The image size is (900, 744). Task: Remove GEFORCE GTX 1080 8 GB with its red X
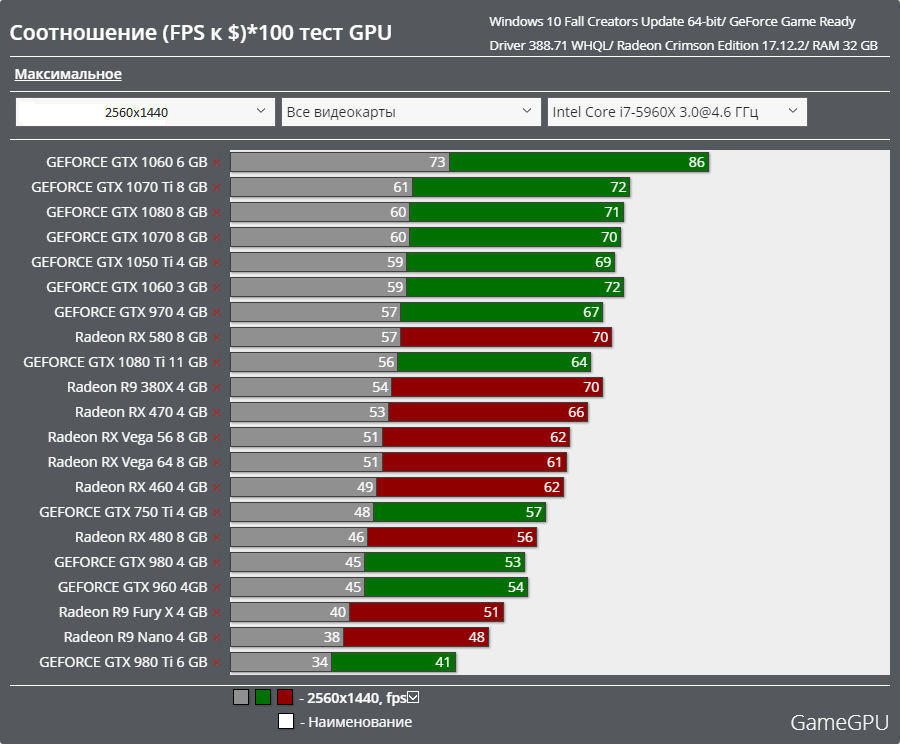(216, 213)
